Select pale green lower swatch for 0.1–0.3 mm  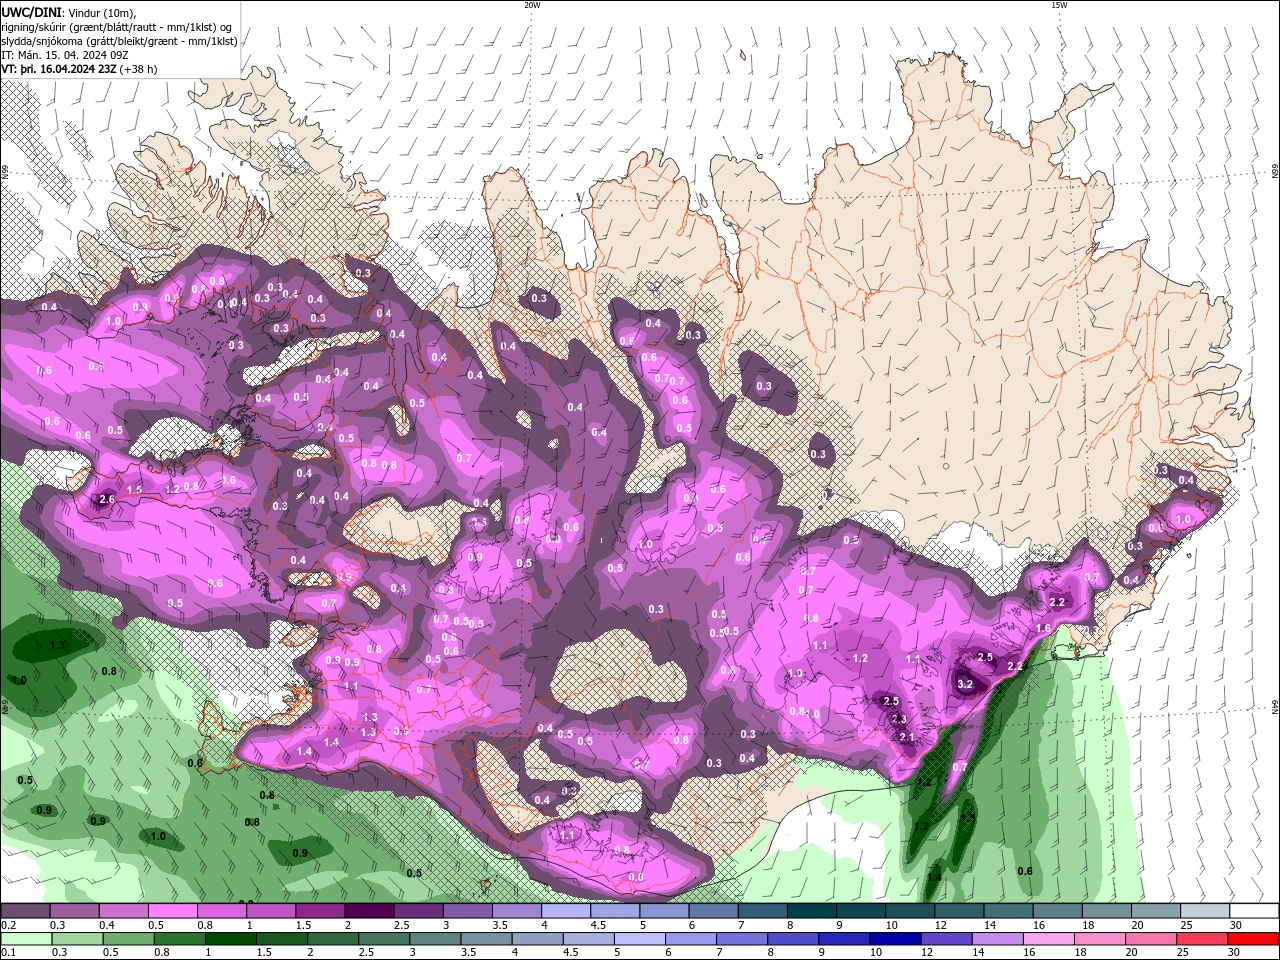[27, 939]
